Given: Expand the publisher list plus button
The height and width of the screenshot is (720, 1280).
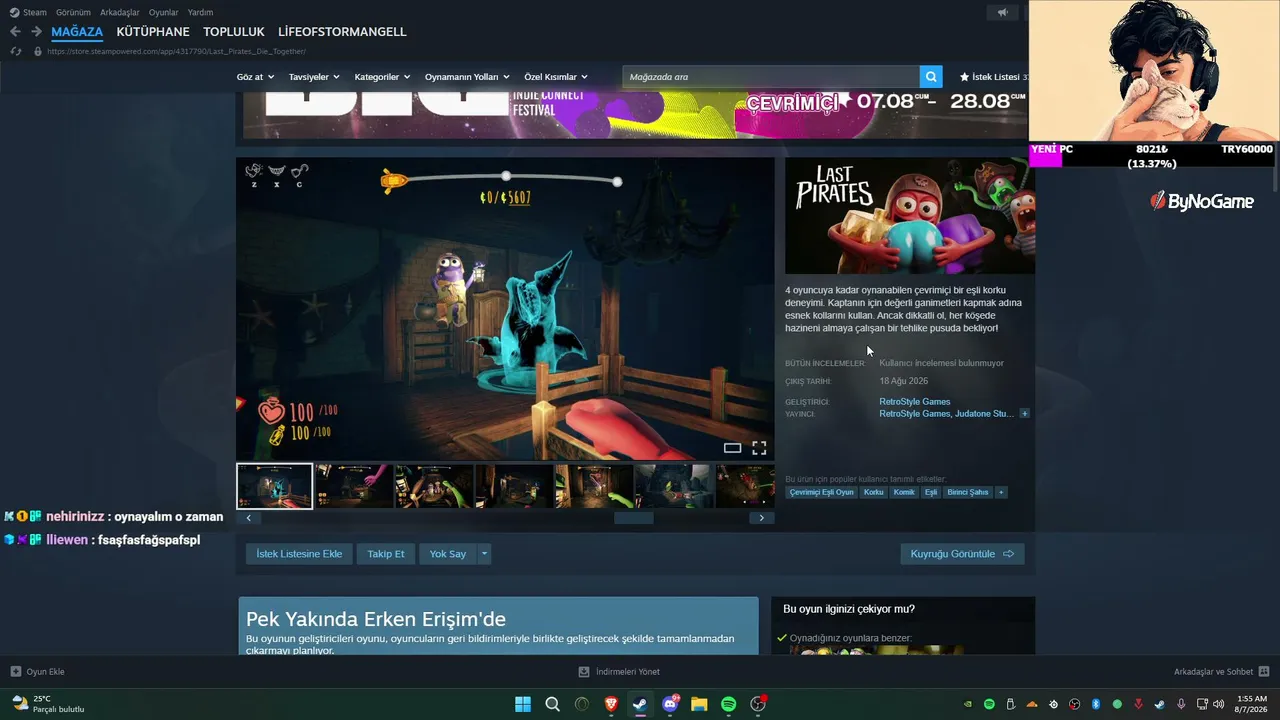Looking at the screenshot, I should [1024, 414].
